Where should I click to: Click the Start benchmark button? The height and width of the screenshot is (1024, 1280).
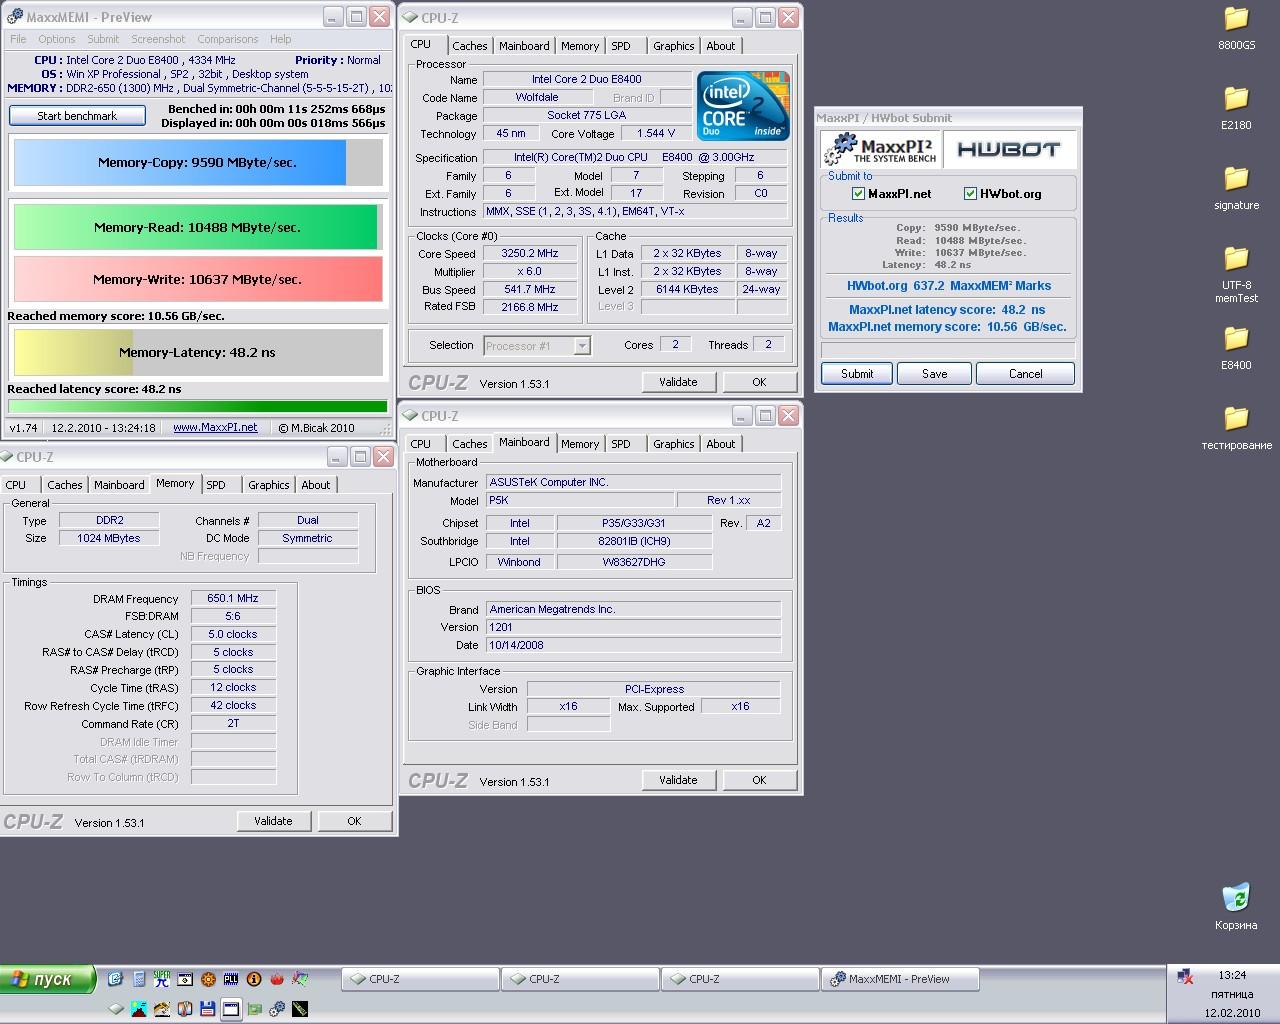(x=77, y=116)
